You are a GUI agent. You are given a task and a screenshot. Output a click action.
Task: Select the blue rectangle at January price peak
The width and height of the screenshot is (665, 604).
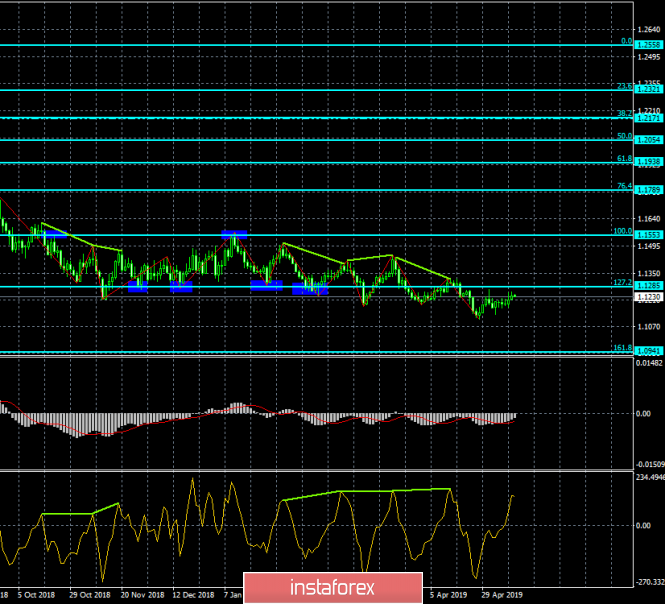point(234,235)
